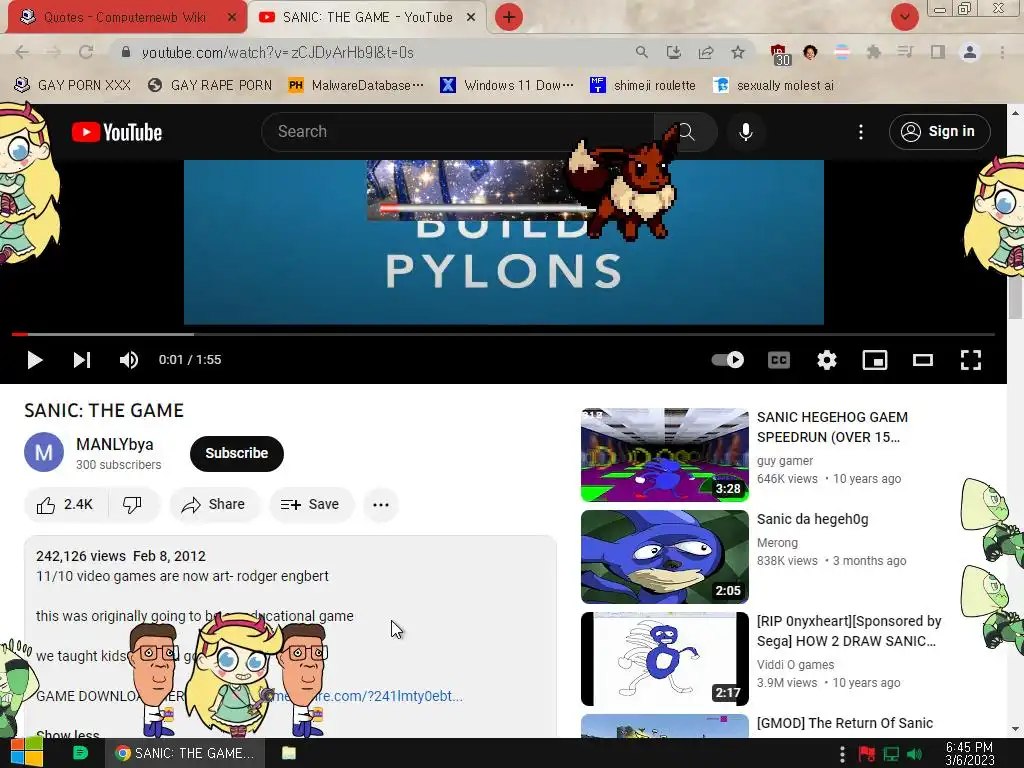Viewport: 1024px width, 768px height.
Task: Click the share page icon in the address bar
Action: click(x=705, y=52)
